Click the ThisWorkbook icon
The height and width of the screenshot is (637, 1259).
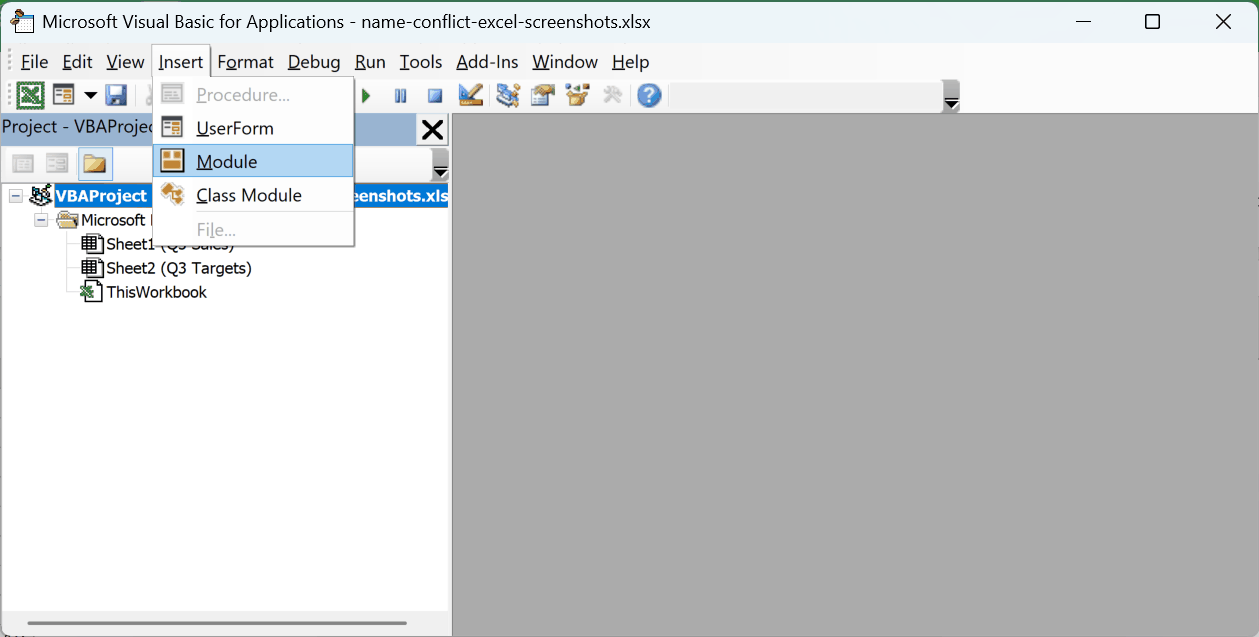click(92, 292)
